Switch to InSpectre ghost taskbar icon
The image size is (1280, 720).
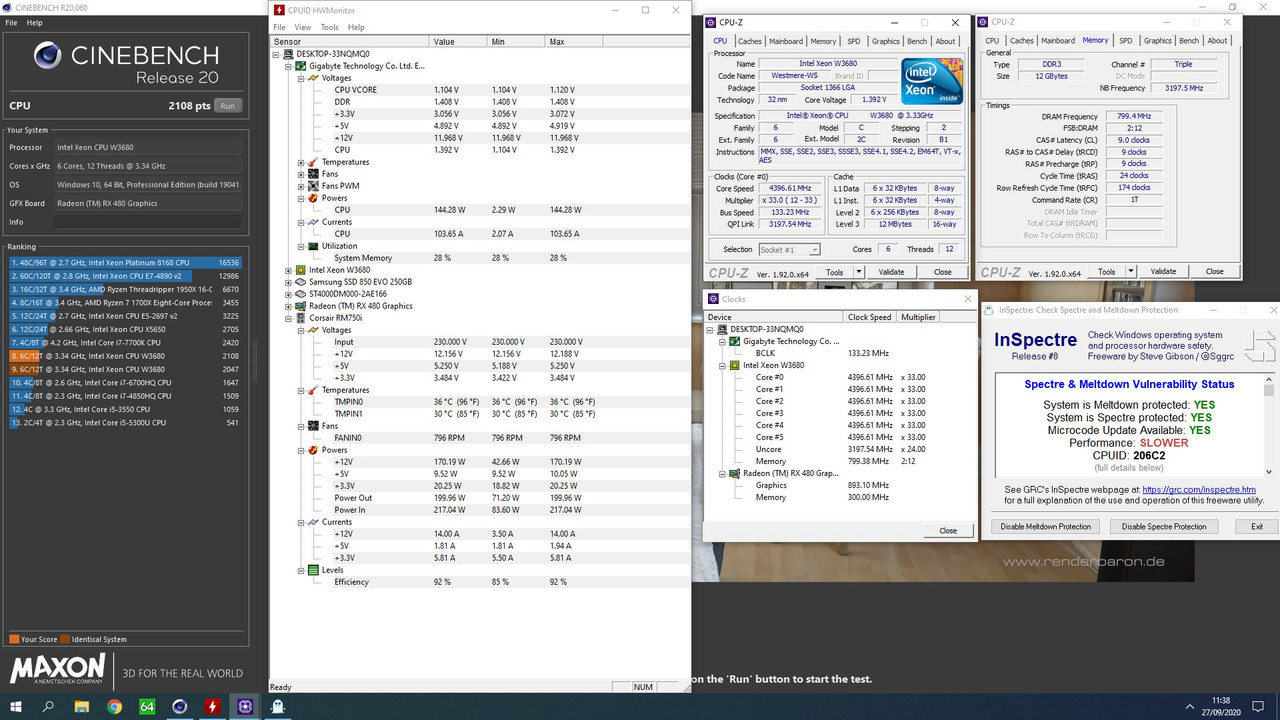point(278,706)
